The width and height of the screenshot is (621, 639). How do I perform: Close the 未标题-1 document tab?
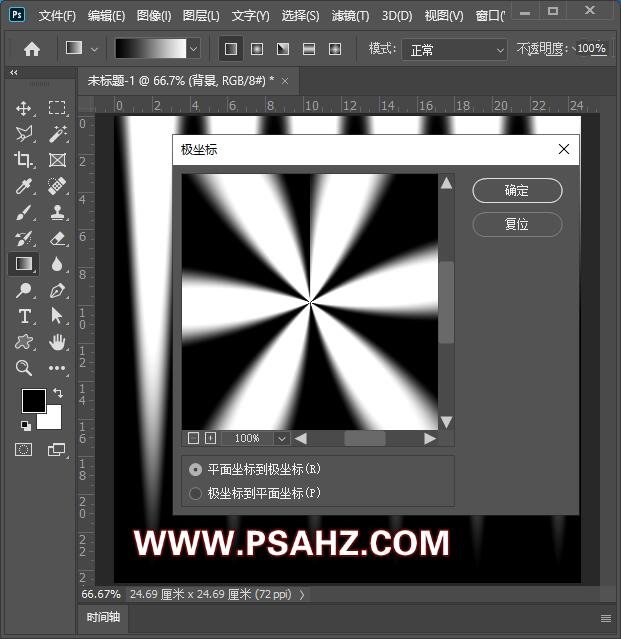point(285,82)
